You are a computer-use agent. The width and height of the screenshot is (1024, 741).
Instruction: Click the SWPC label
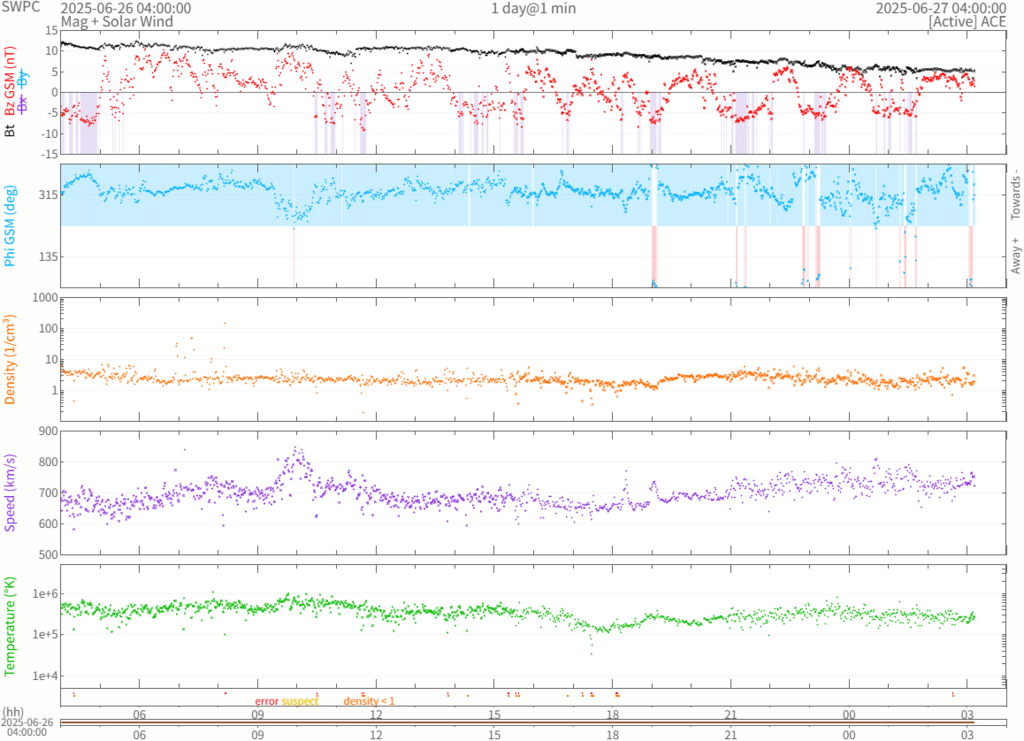pyautogui.click(x=22, y=8)
